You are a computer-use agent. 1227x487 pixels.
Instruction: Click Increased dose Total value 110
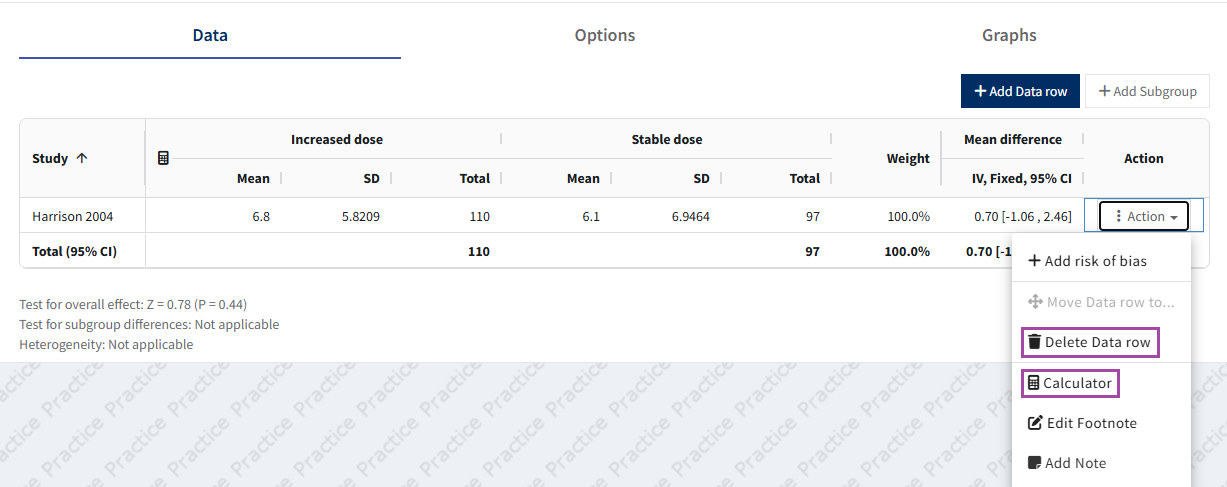478,216
